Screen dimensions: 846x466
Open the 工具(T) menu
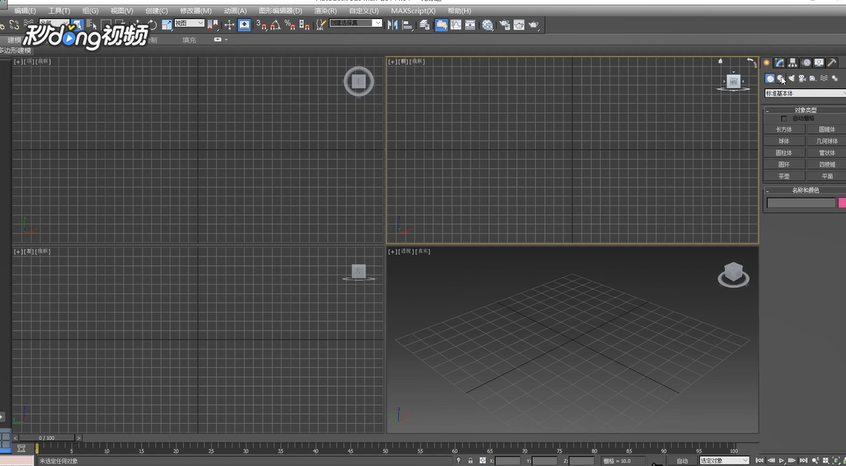(x=59, y=11)
